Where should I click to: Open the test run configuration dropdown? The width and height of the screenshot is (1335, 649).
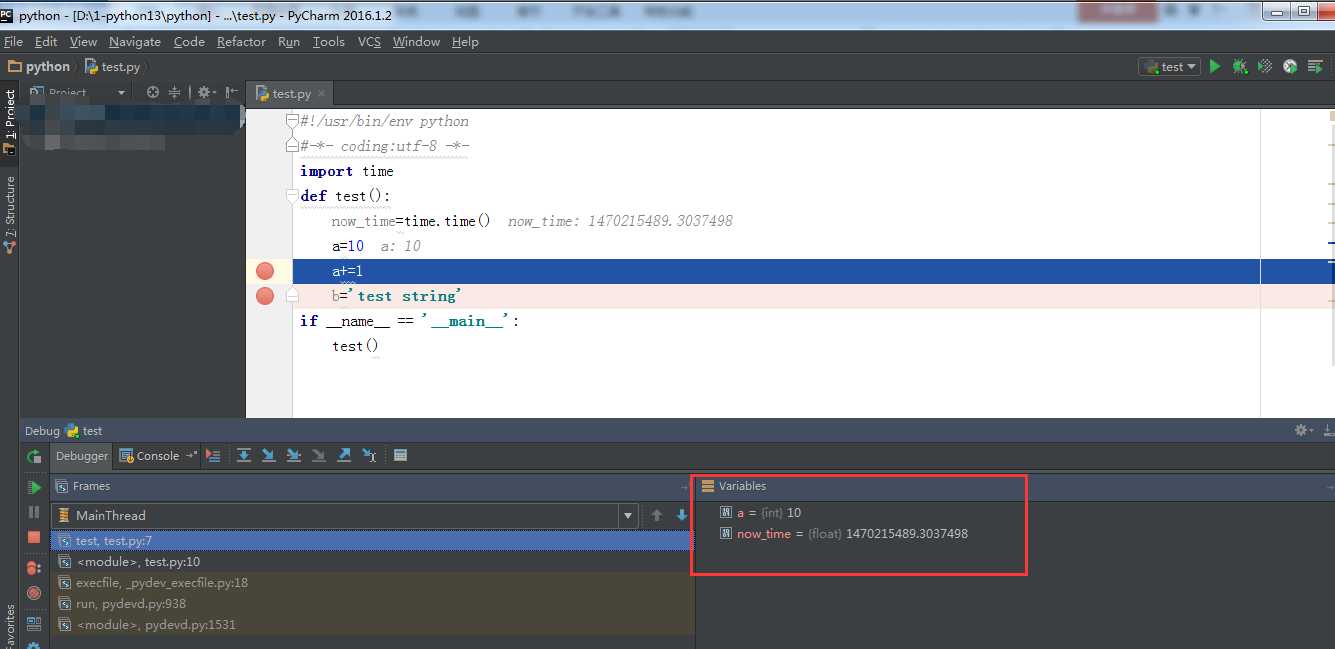point(1169,66)
